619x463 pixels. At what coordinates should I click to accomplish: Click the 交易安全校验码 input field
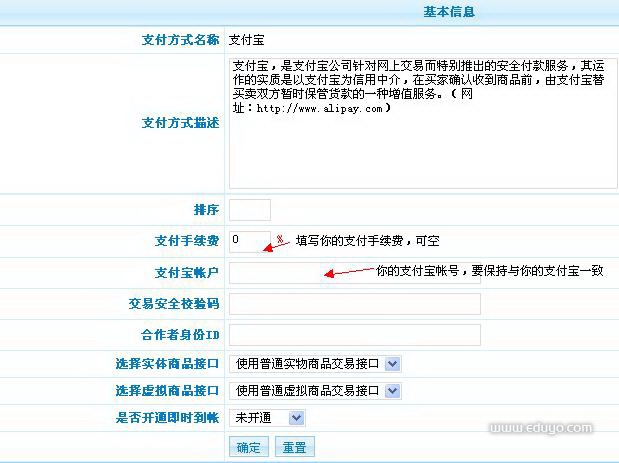[354, 304]
